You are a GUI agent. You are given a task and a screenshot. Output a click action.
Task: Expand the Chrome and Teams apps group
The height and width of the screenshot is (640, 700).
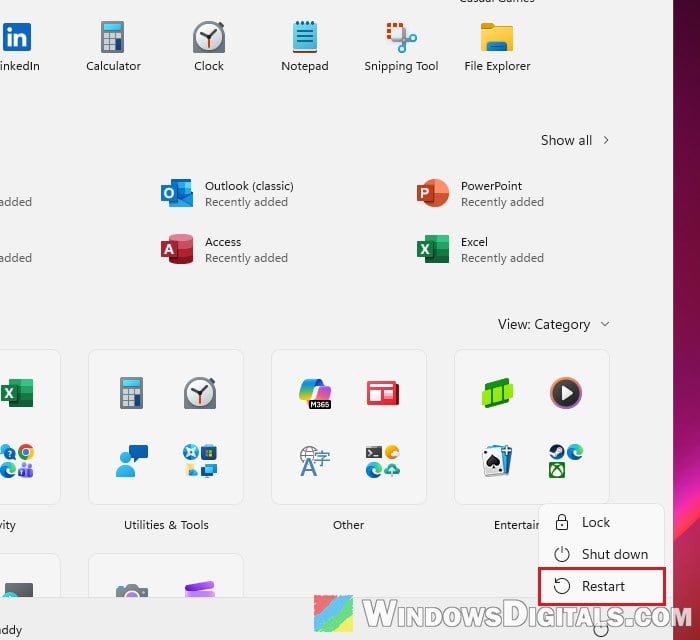pyautogui.click(x=17, y=461)
